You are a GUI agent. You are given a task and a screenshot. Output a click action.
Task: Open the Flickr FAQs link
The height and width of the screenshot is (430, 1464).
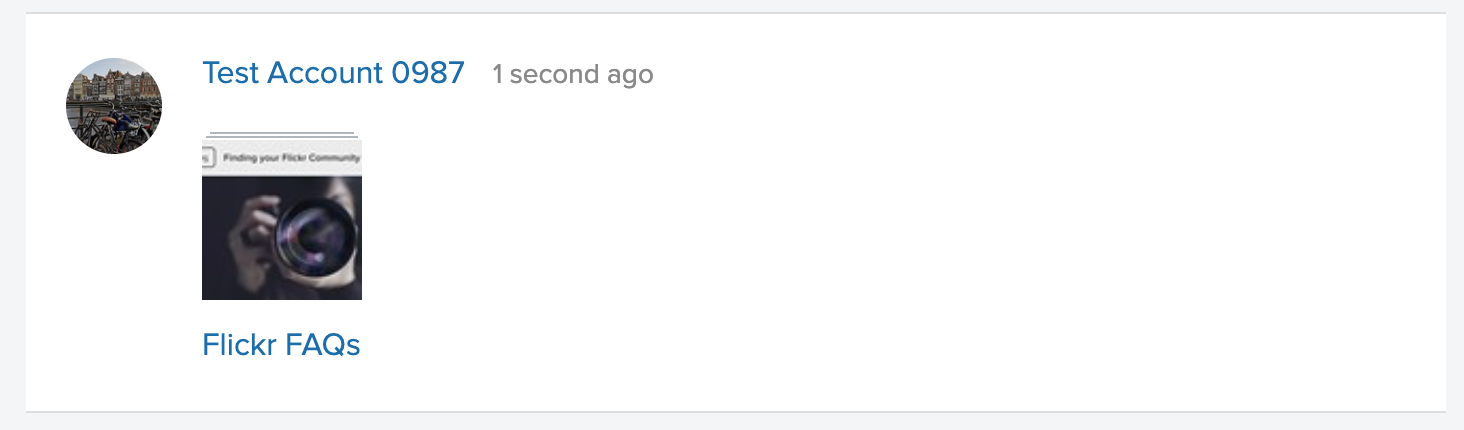[x=281, y=345]
